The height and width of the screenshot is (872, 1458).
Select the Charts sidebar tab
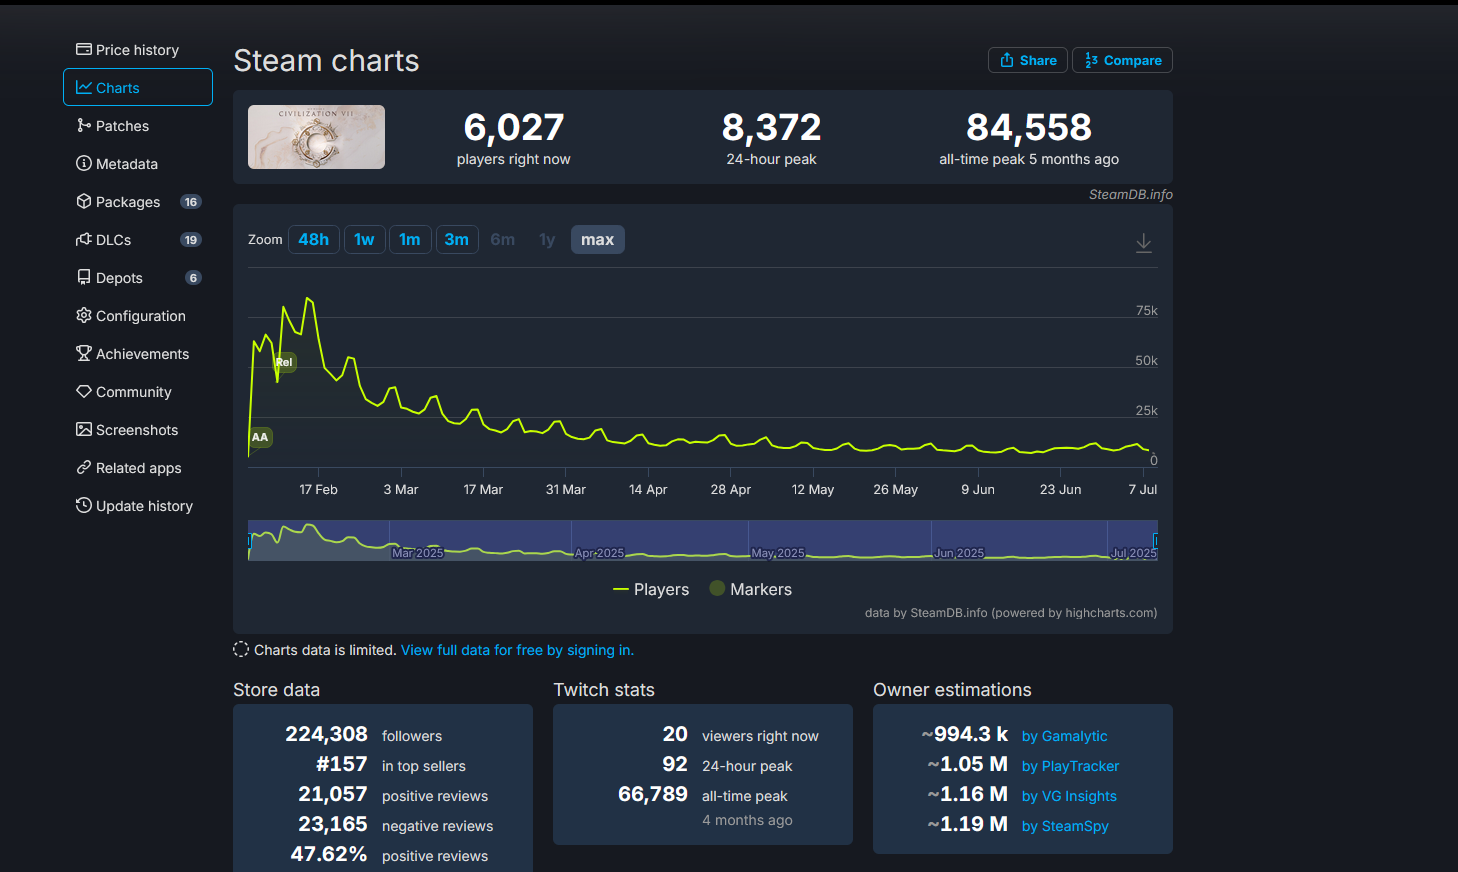pyautogui.click(x=138, y=87)
